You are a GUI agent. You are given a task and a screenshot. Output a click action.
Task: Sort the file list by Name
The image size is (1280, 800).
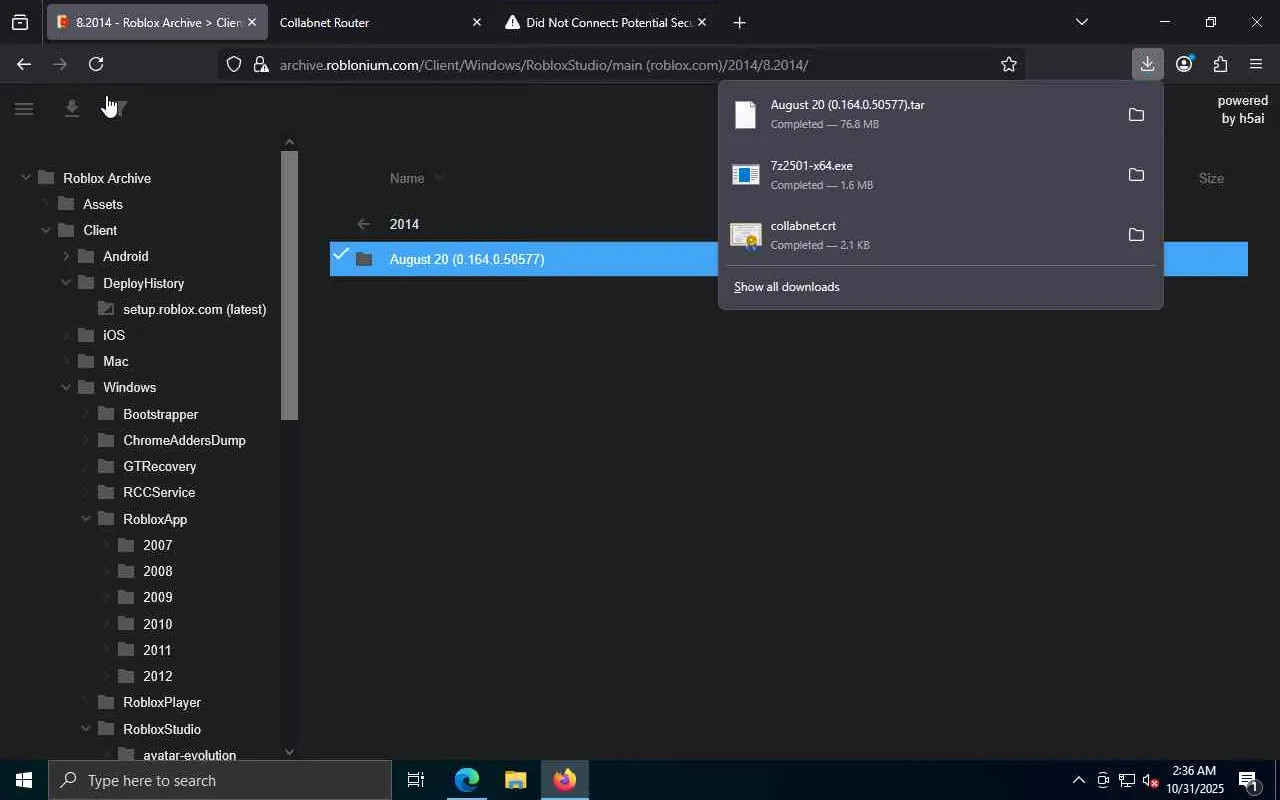tap(407, 178)
